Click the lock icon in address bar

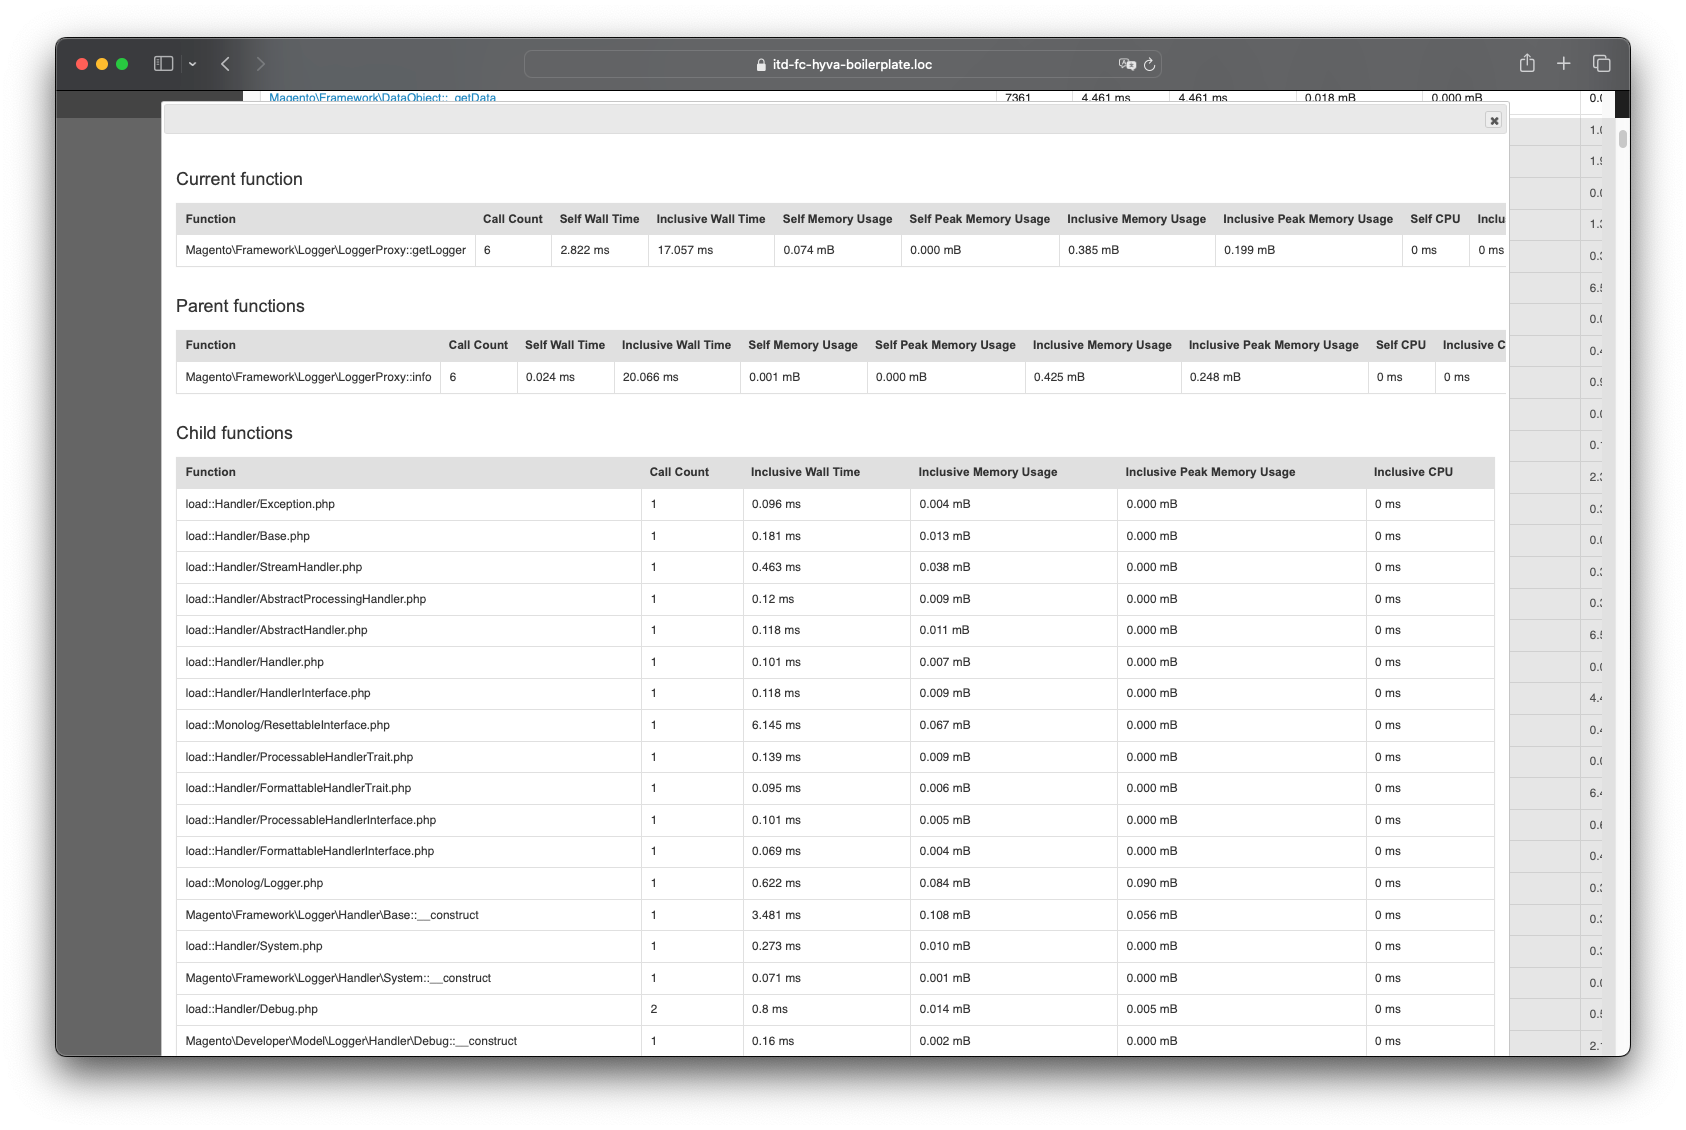pos(762,64)
